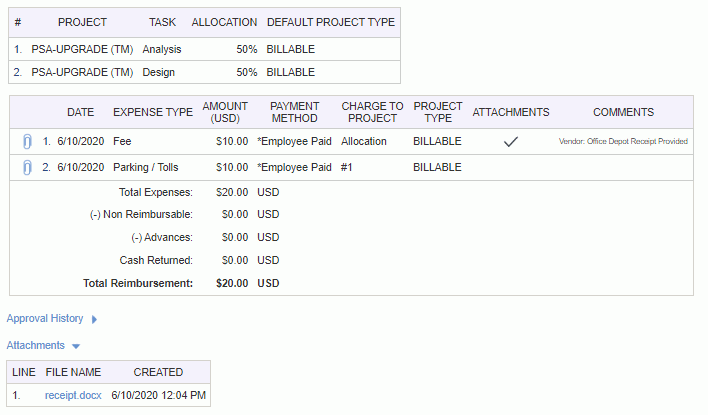Click the Allocation charge-to-project cell
Viewport: 708px width, 415px height.
click(x=363, y=141)
